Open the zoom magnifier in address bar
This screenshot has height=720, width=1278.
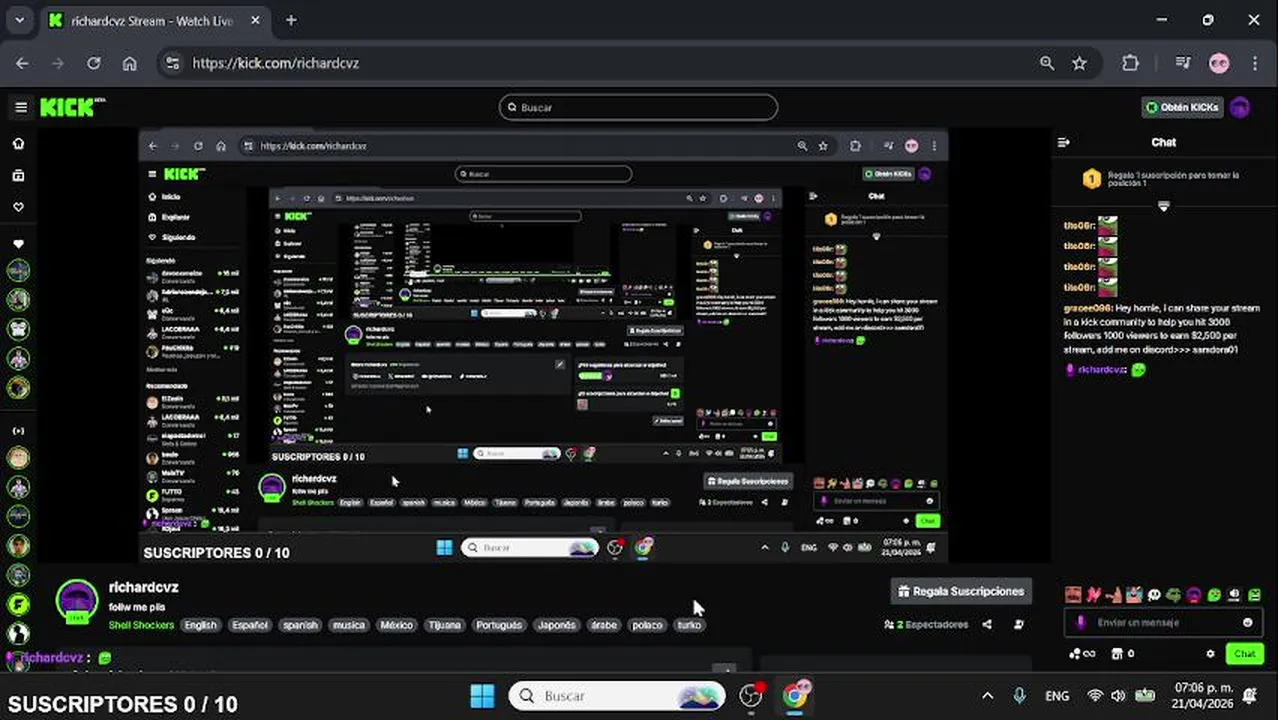pos(1047,63)
